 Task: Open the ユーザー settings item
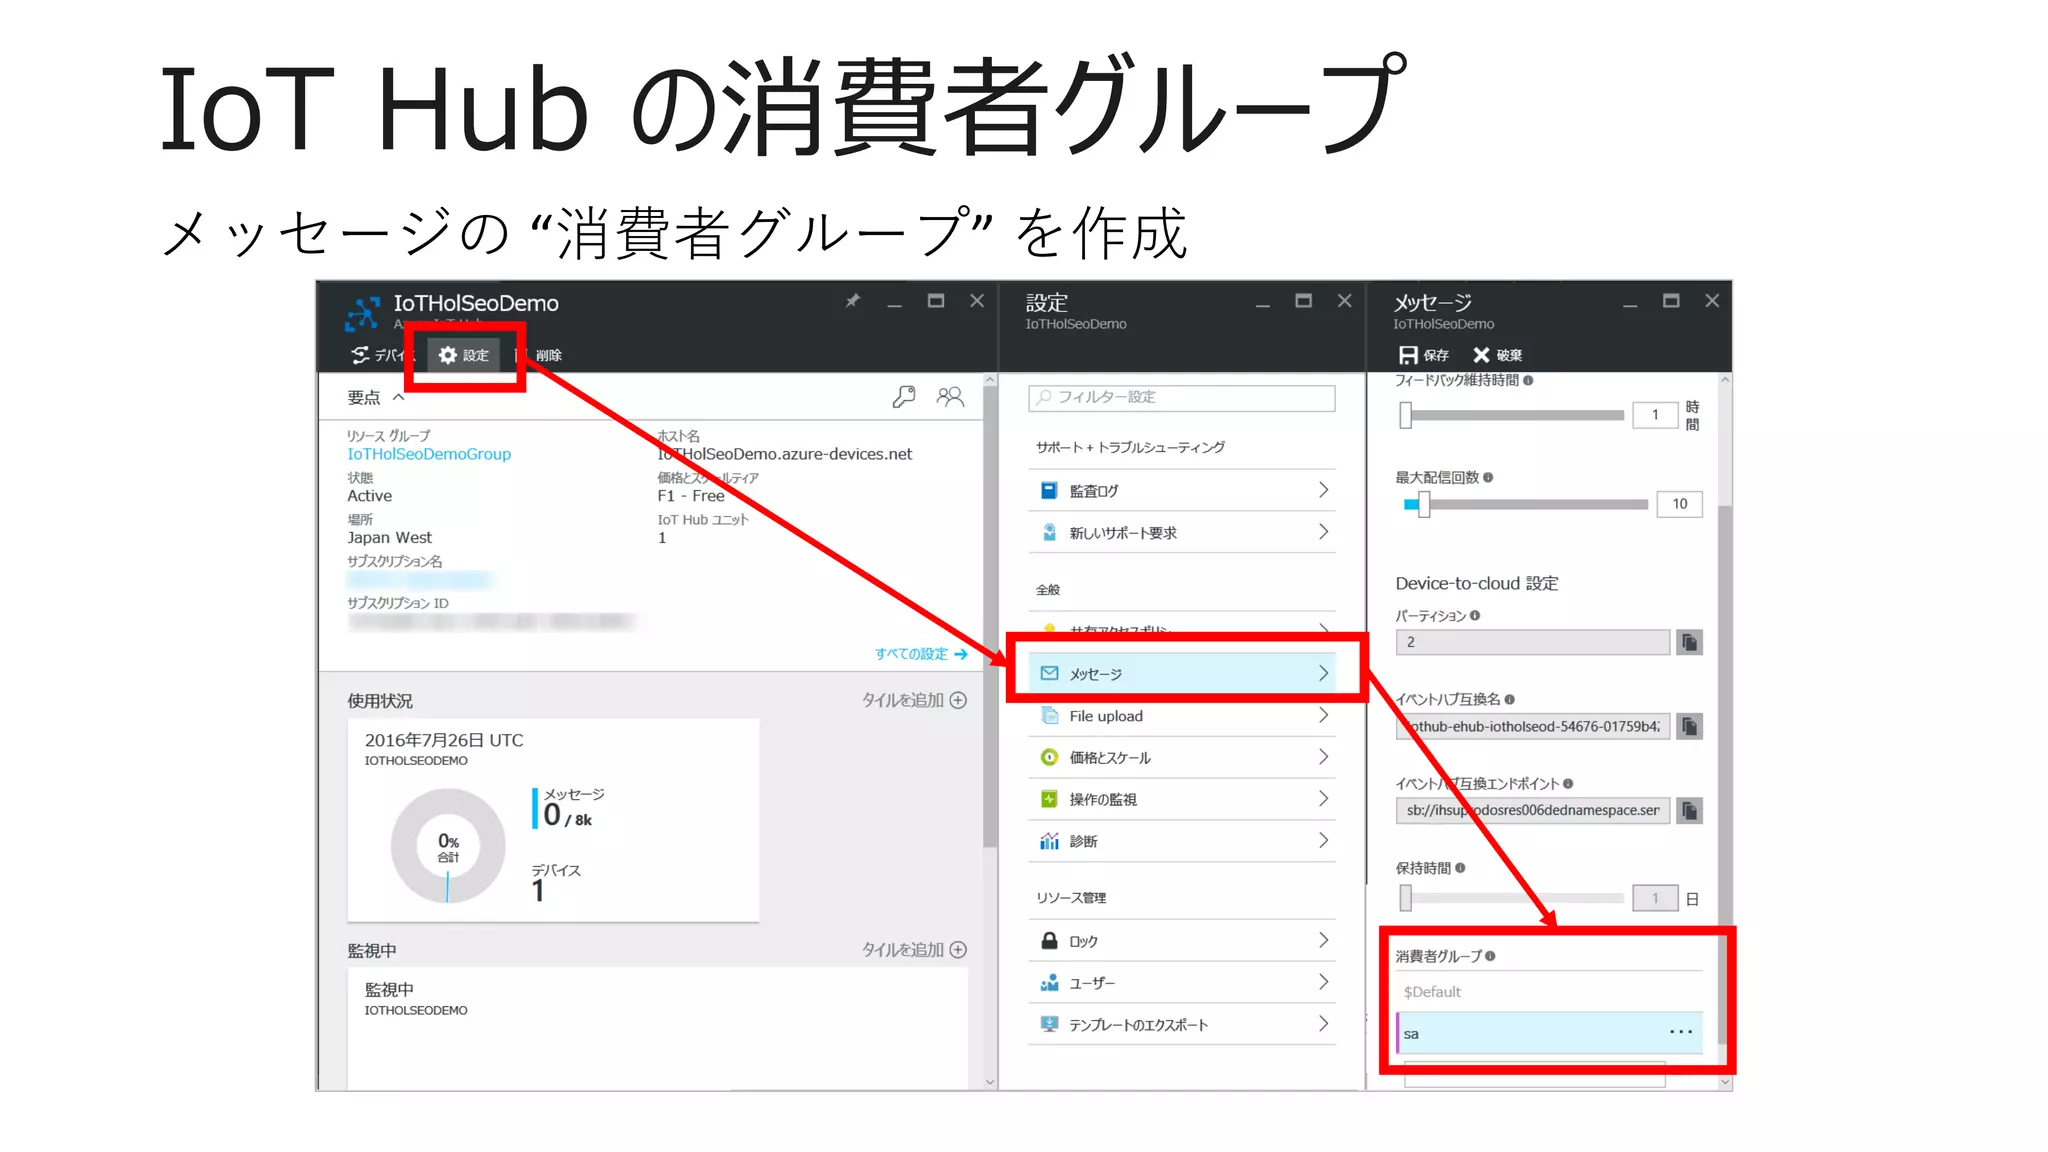1182,983
